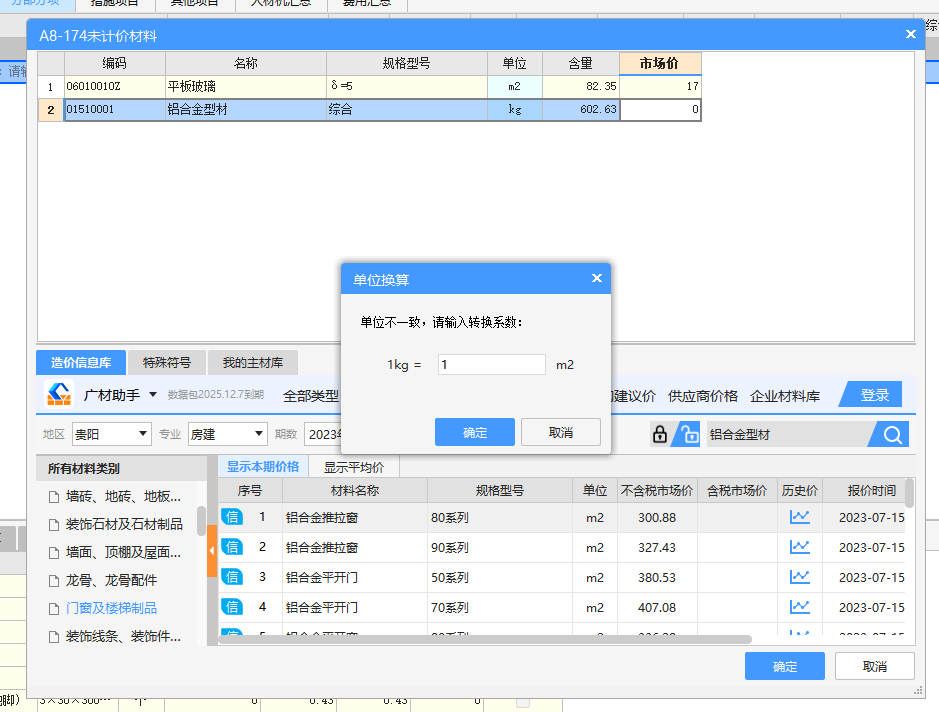This screenshot has width=939, height=712.
Task: Switch to 特殊符号 tab
Action: [167, 362]
